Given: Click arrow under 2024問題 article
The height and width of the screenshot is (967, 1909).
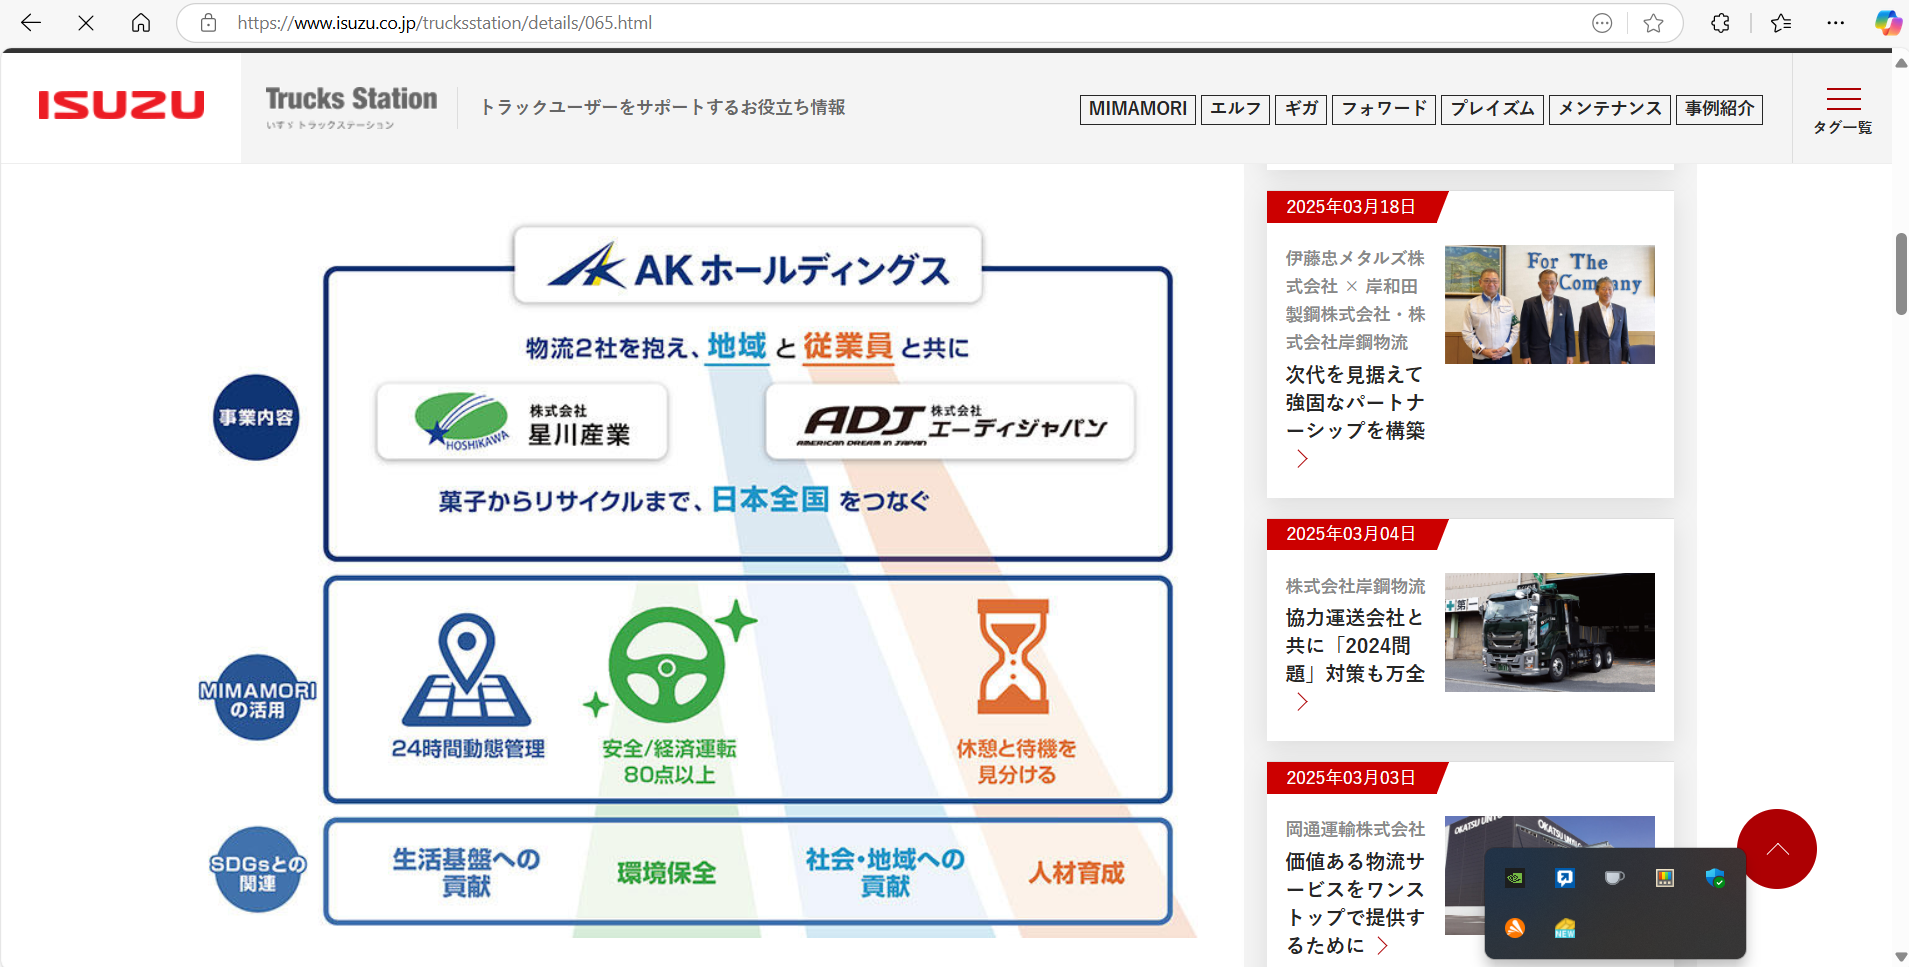Looking at the screenshot, I should pyautogui.click(x=1301, y=702).
